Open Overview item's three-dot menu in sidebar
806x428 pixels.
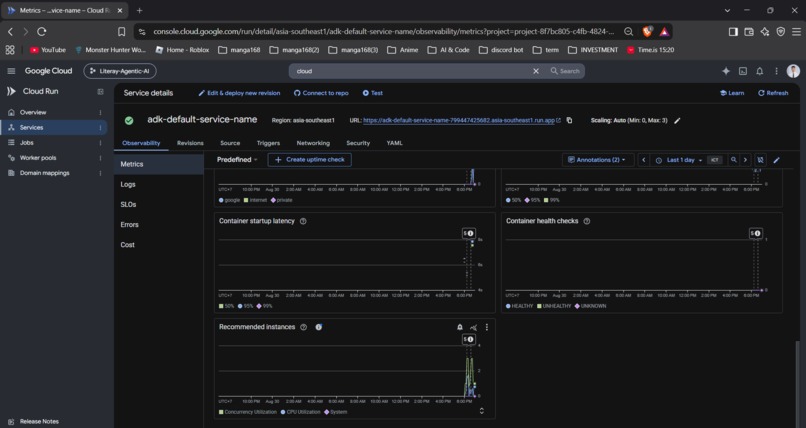pyautogui.click(x=100, y=113)
